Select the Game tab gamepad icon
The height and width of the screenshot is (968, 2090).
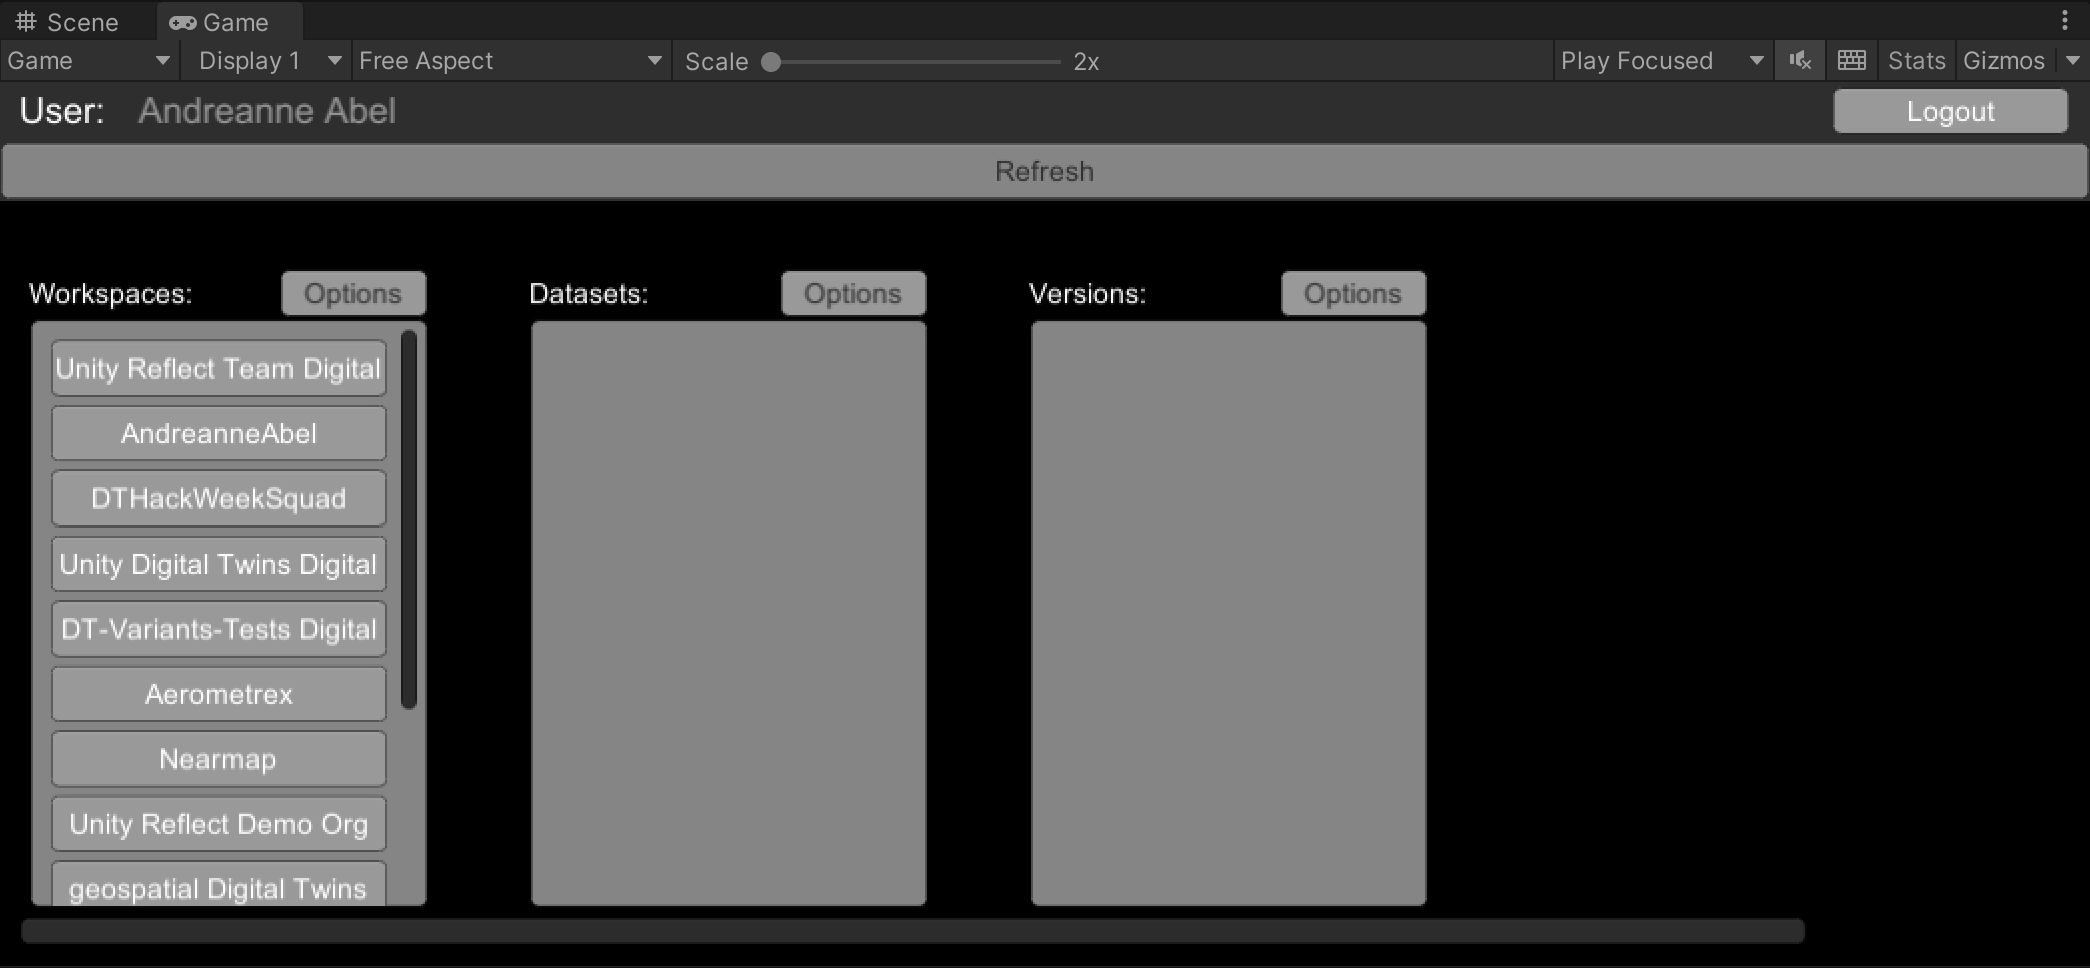click(x=181, y=21)
